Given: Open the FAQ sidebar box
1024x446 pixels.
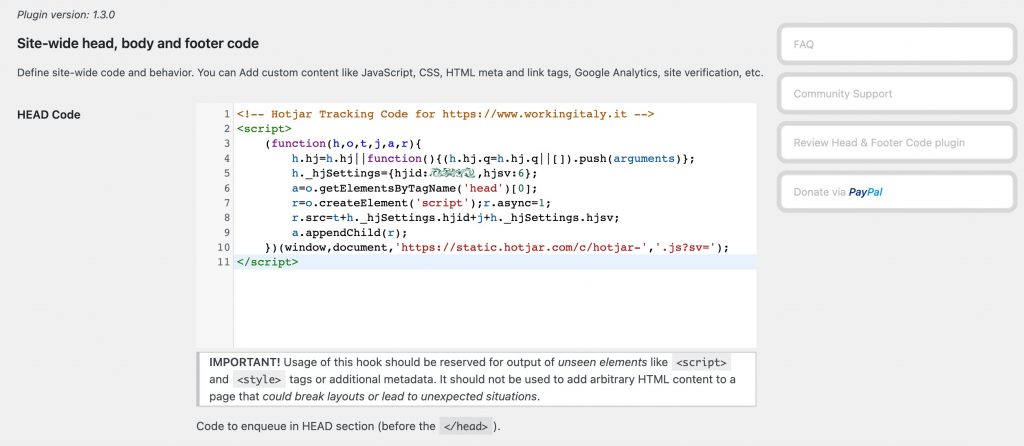Looking at the screenshot, I should click(896, 44).
